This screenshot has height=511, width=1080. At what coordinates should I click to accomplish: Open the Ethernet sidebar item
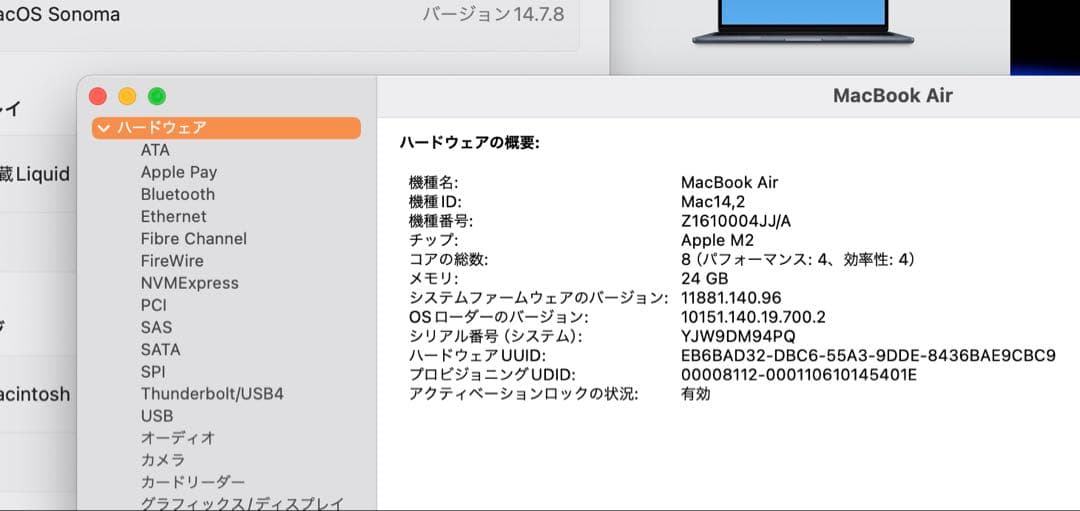(x=174, y=216)
